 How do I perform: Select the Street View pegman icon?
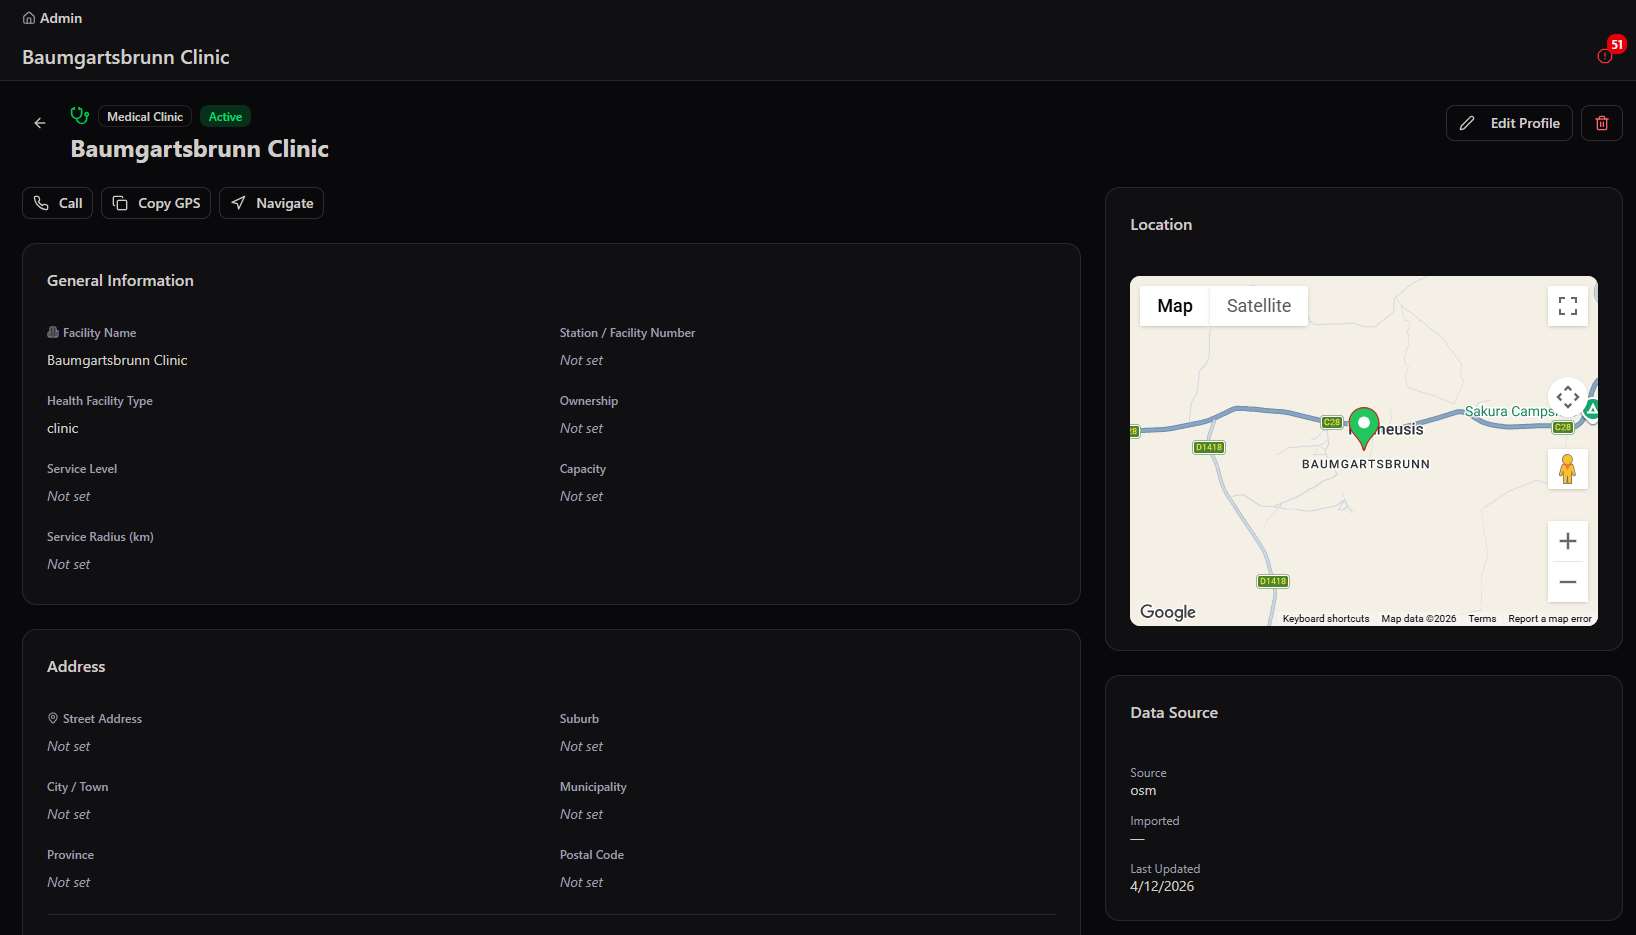pyautogui.click(x=1567, y=469)
